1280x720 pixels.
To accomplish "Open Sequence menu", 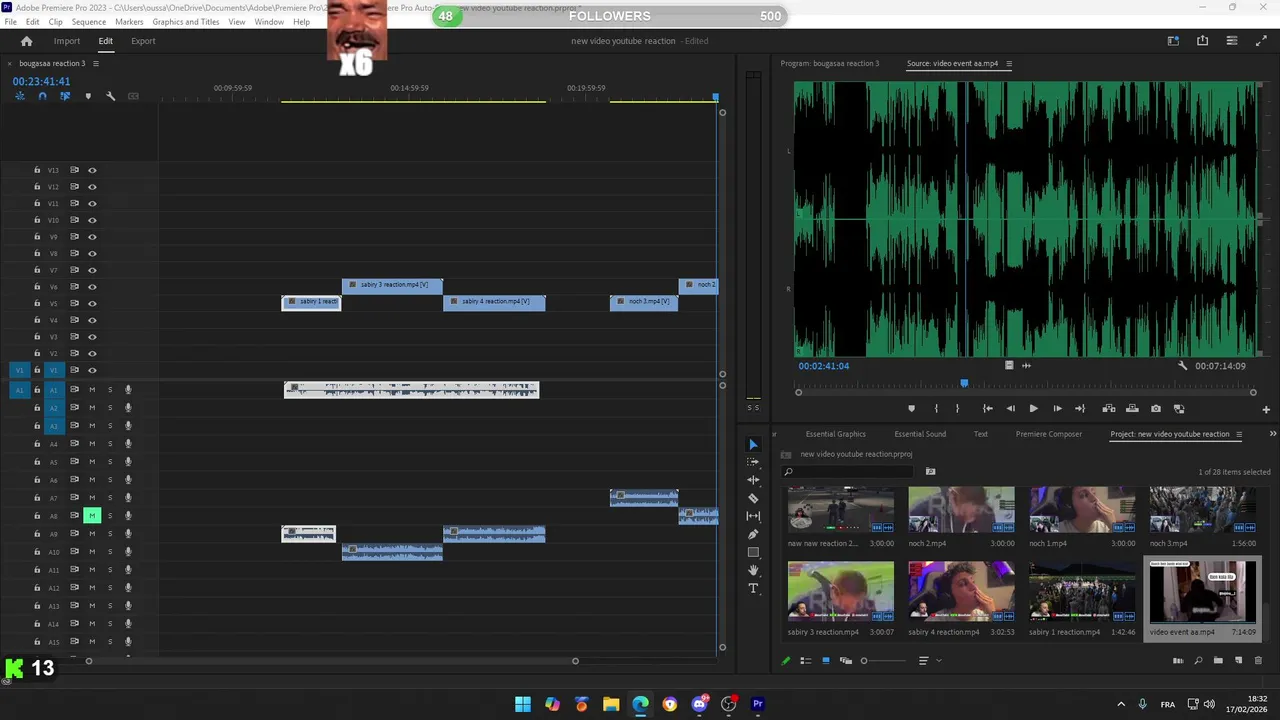I will pyautogui.click(x=88, y=21).
